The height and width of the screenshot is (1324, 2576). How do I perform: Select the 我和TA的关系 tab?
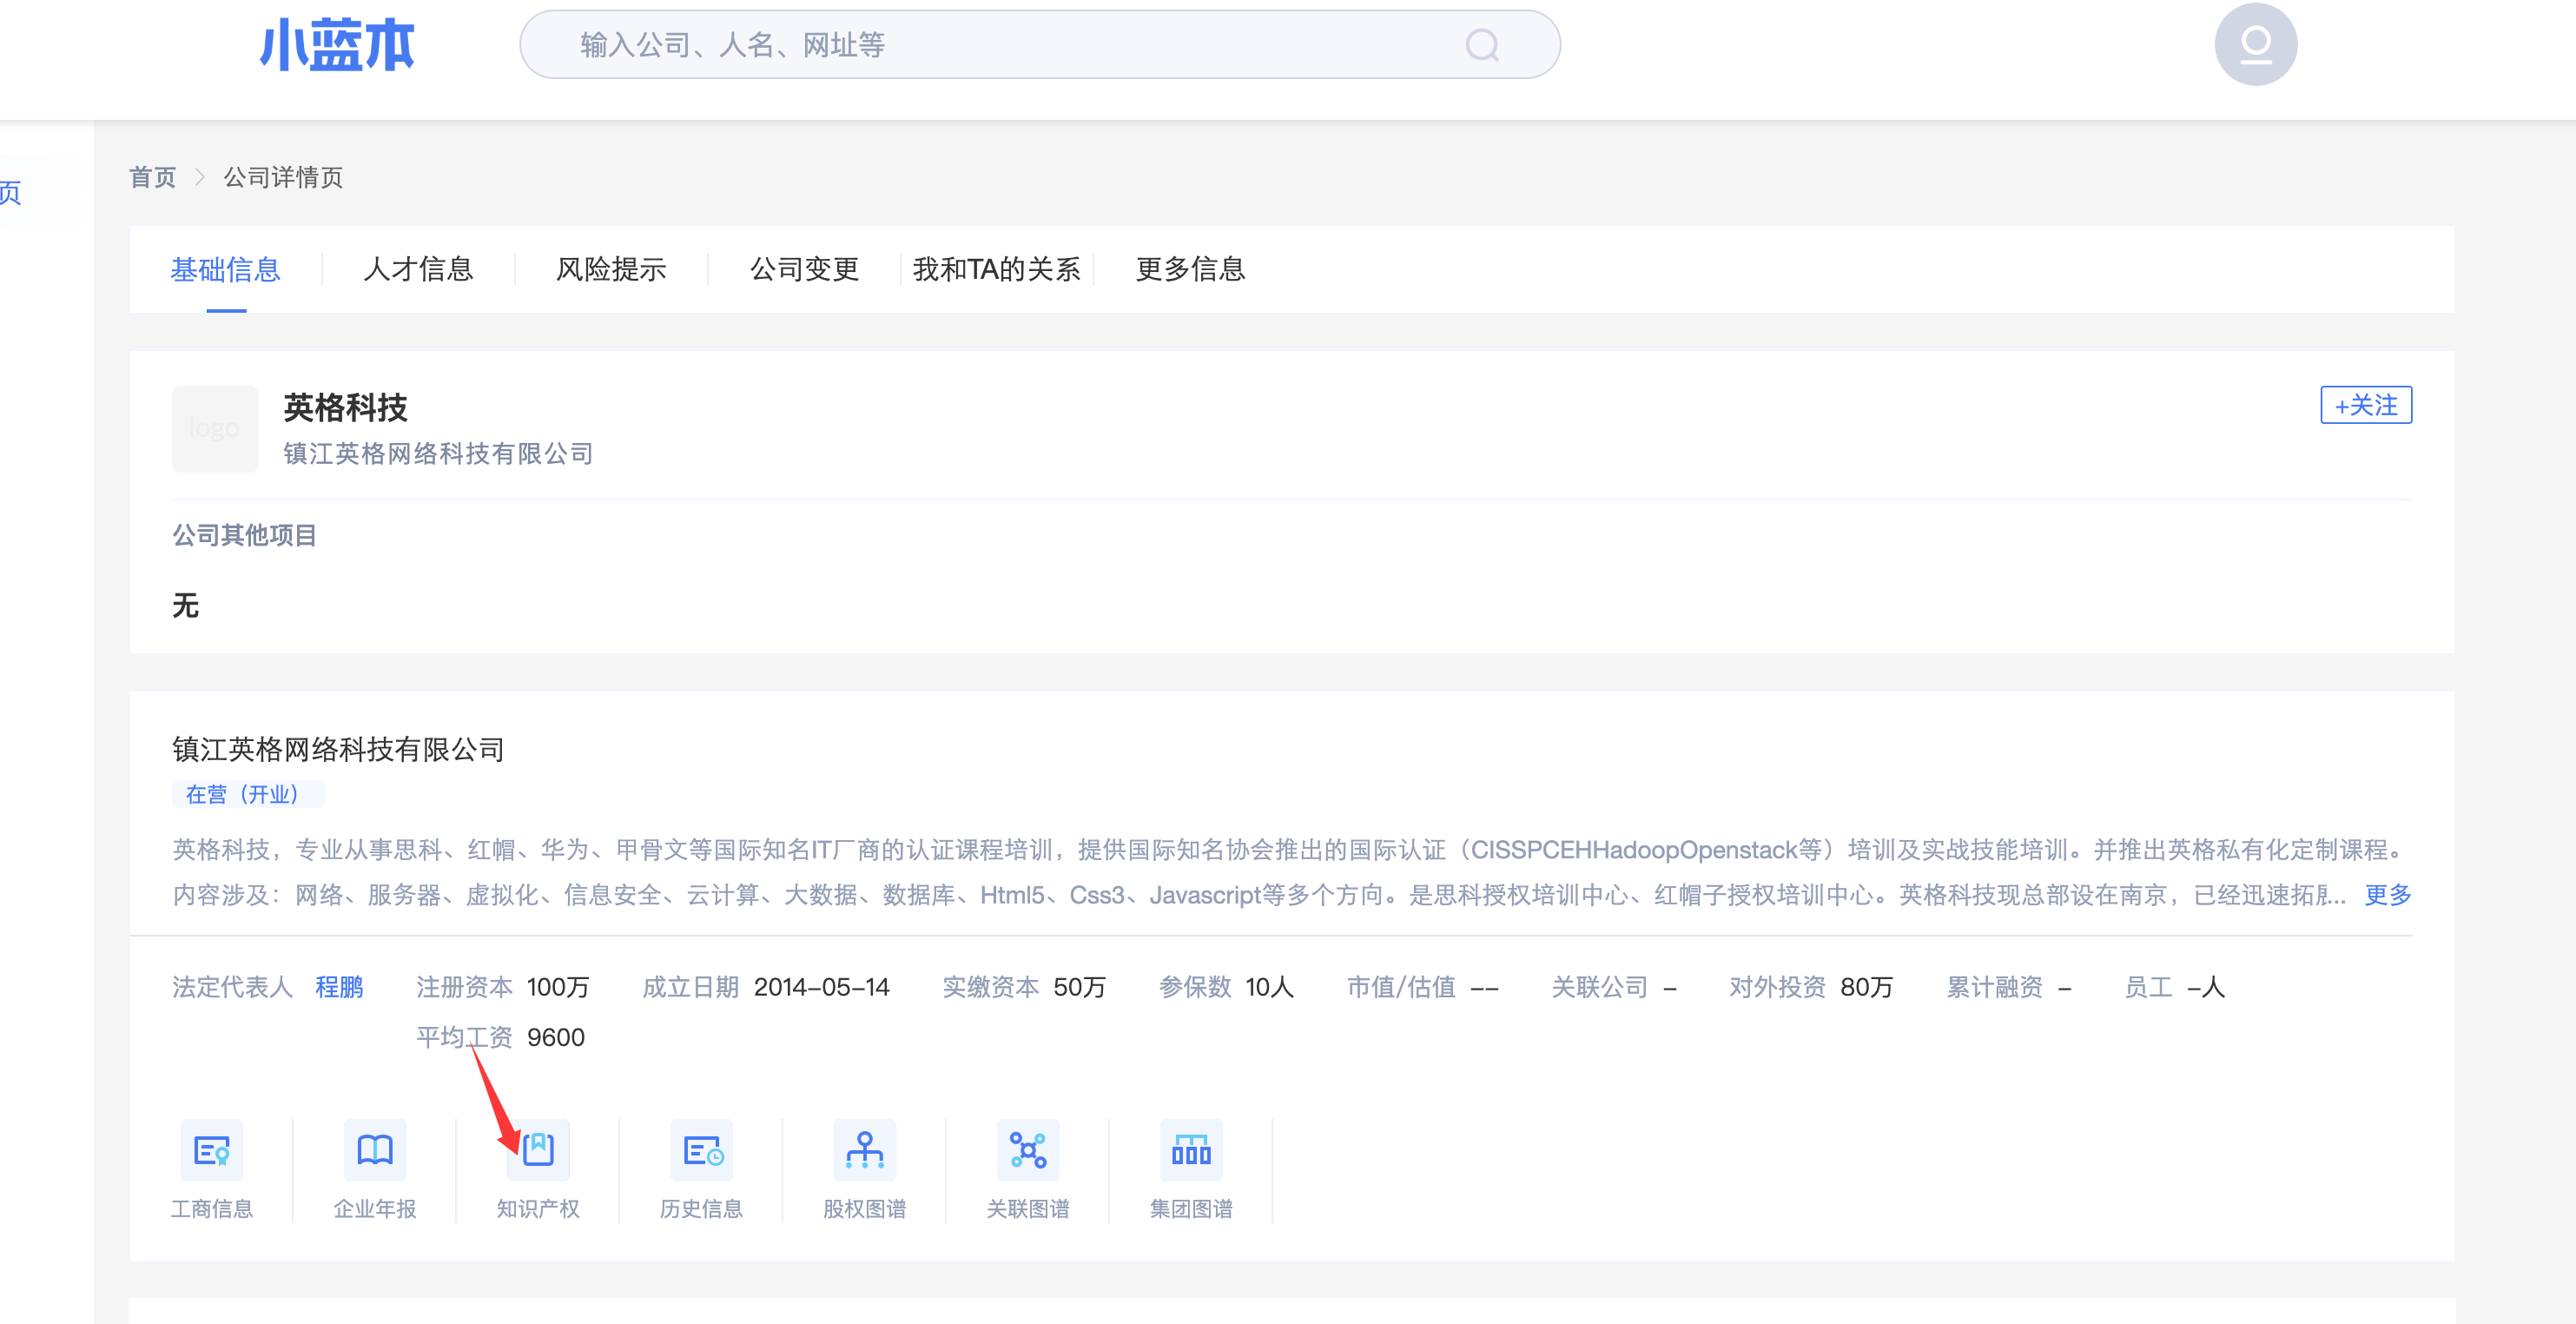point(996,269)
